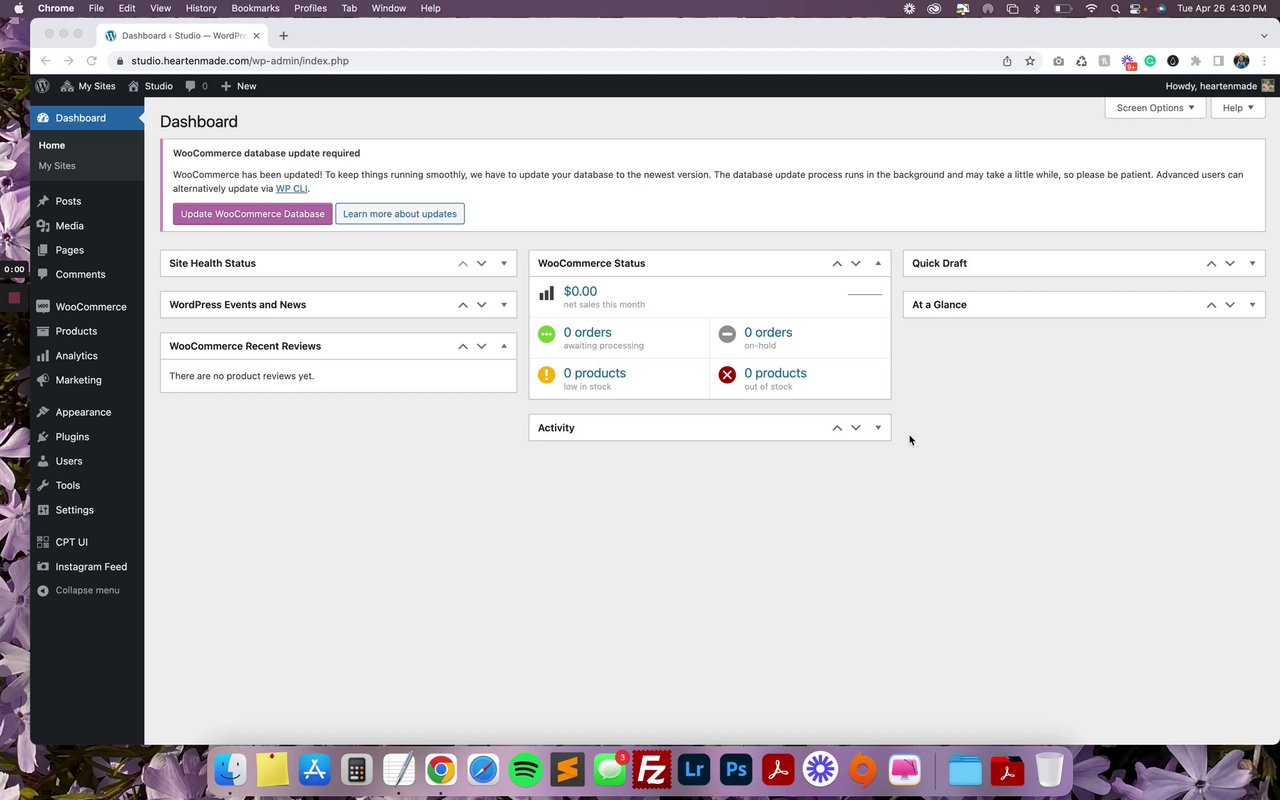This screenshot has height=800, width=1280.
Task: Expand the Screen Options panel
Action: coord(1155,108)
